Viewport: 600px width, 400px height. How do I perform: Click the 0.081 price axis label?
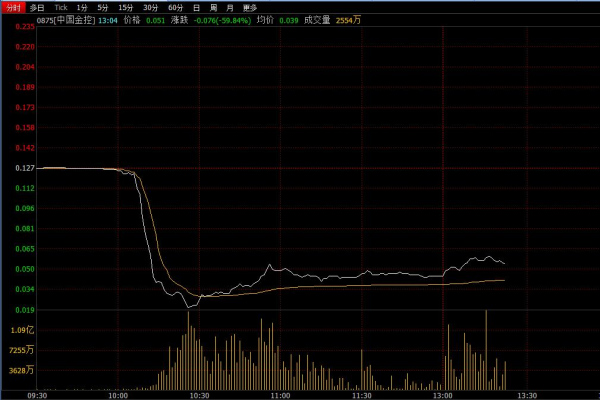pos(25,229)
